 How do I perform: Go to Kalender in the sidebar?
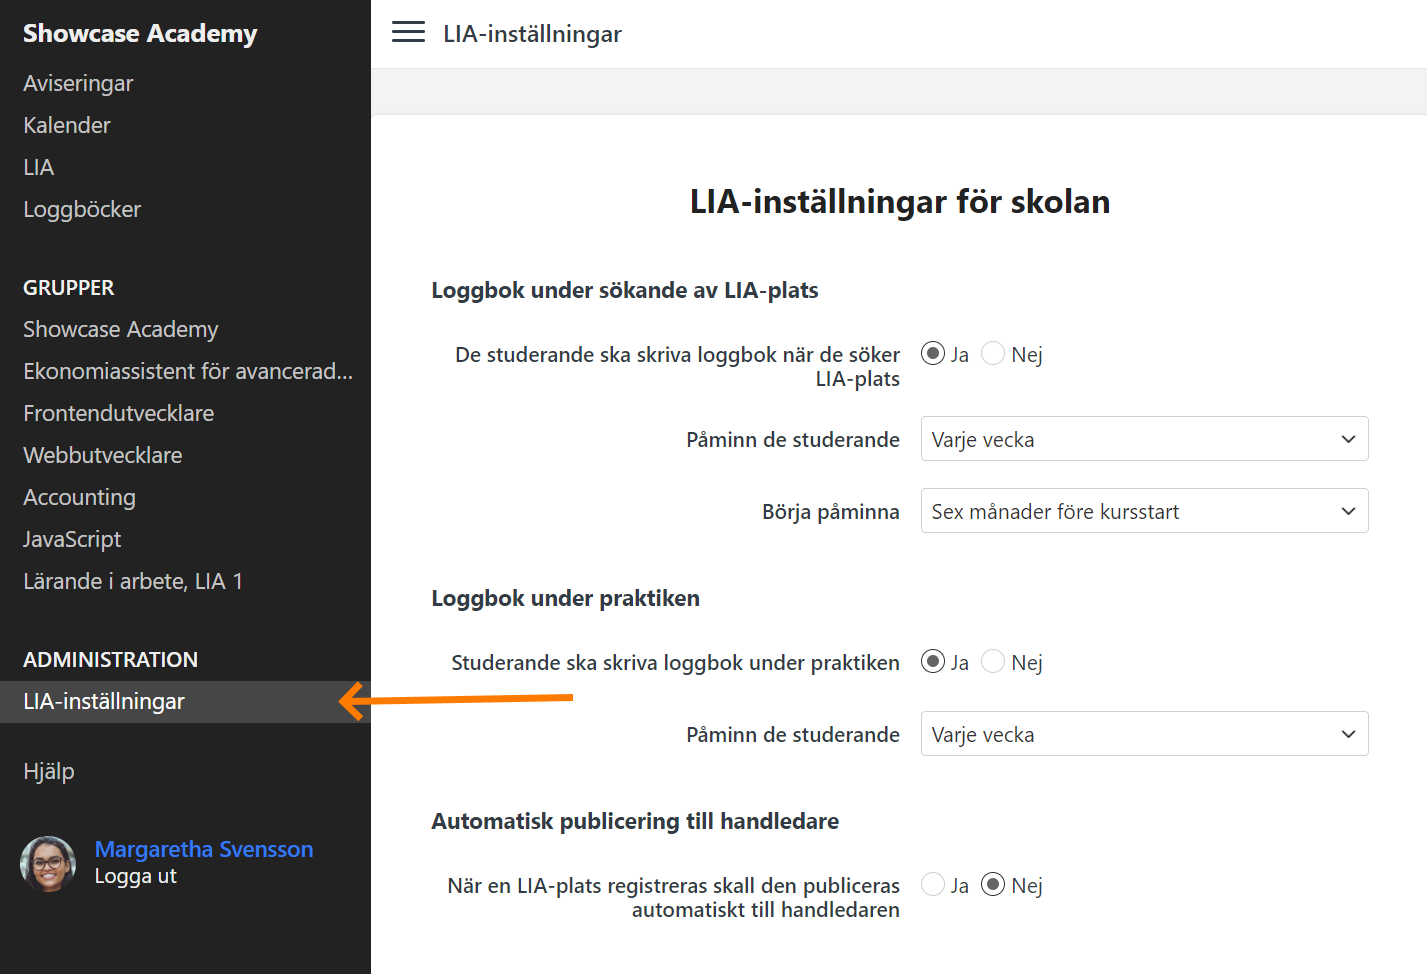pyautogui.click(x=67, y=126)
